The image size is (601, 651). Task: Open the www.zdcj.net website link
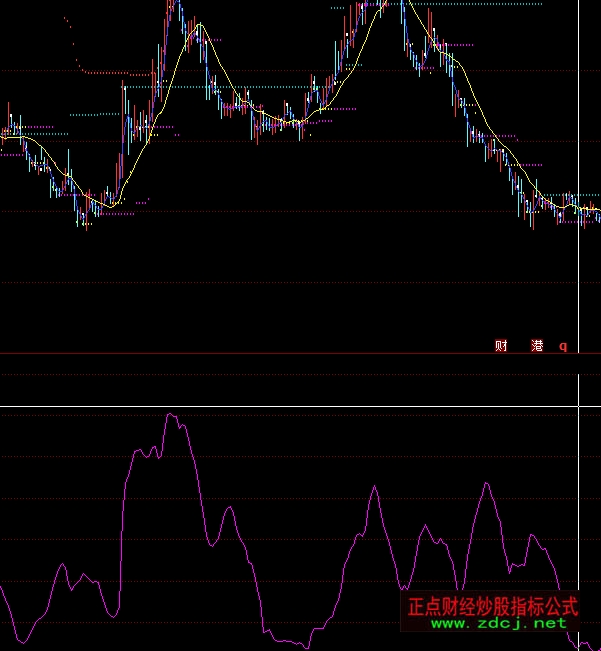tap(498, 623)
